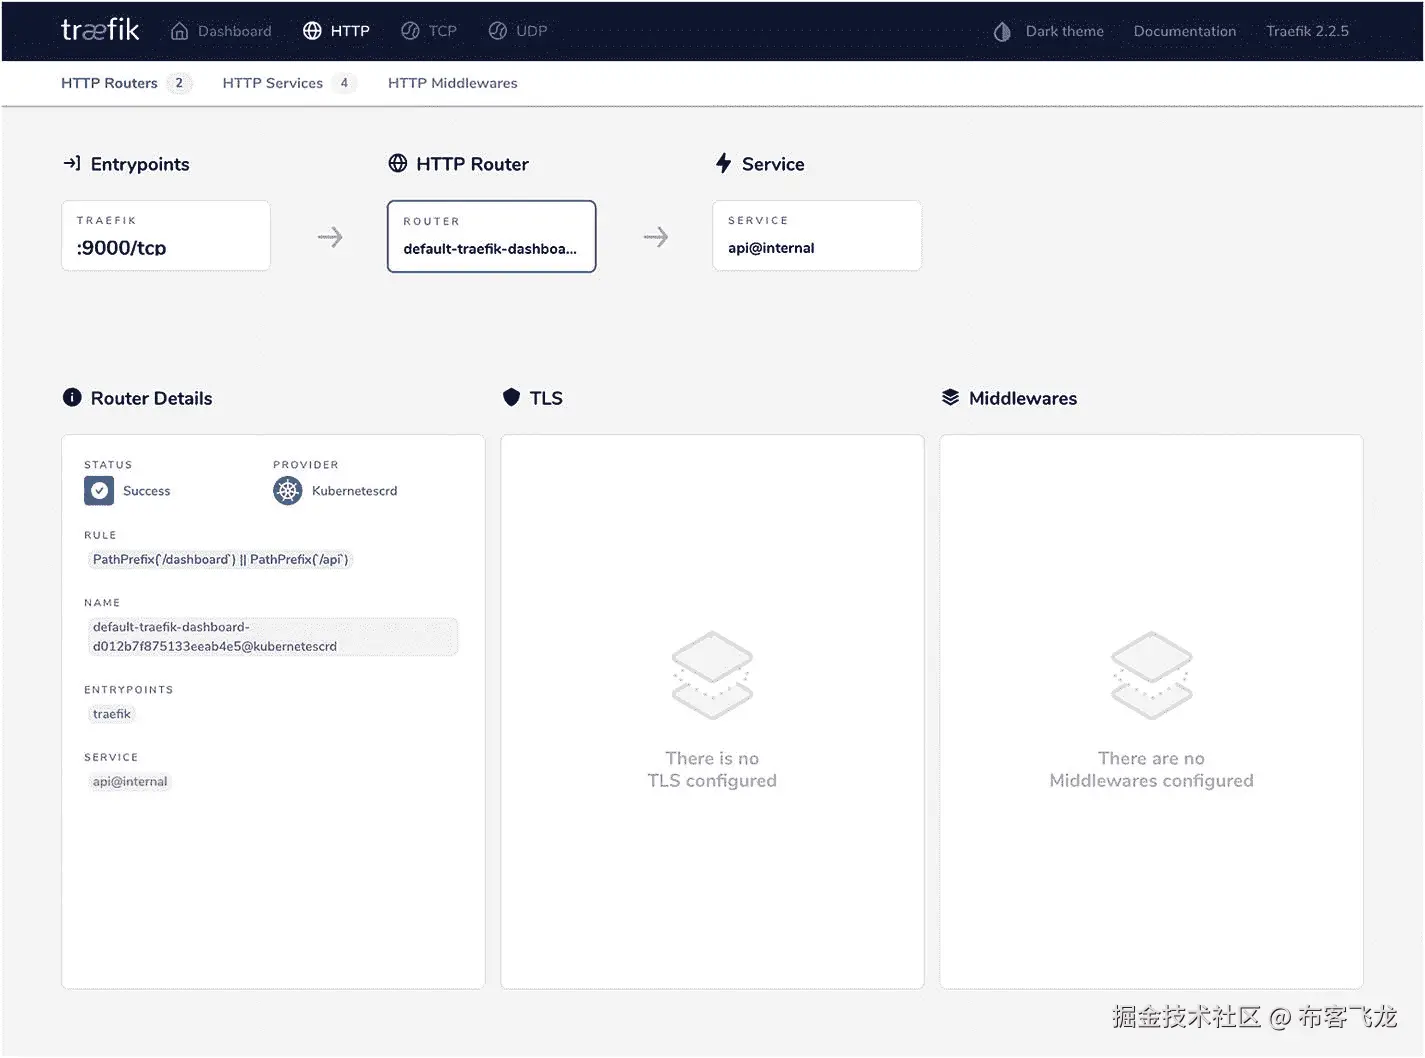The image size is (1425, 1058).
Task: Click the empty Middlewares placeholder graphic
Action: (x=1152, y=675)
